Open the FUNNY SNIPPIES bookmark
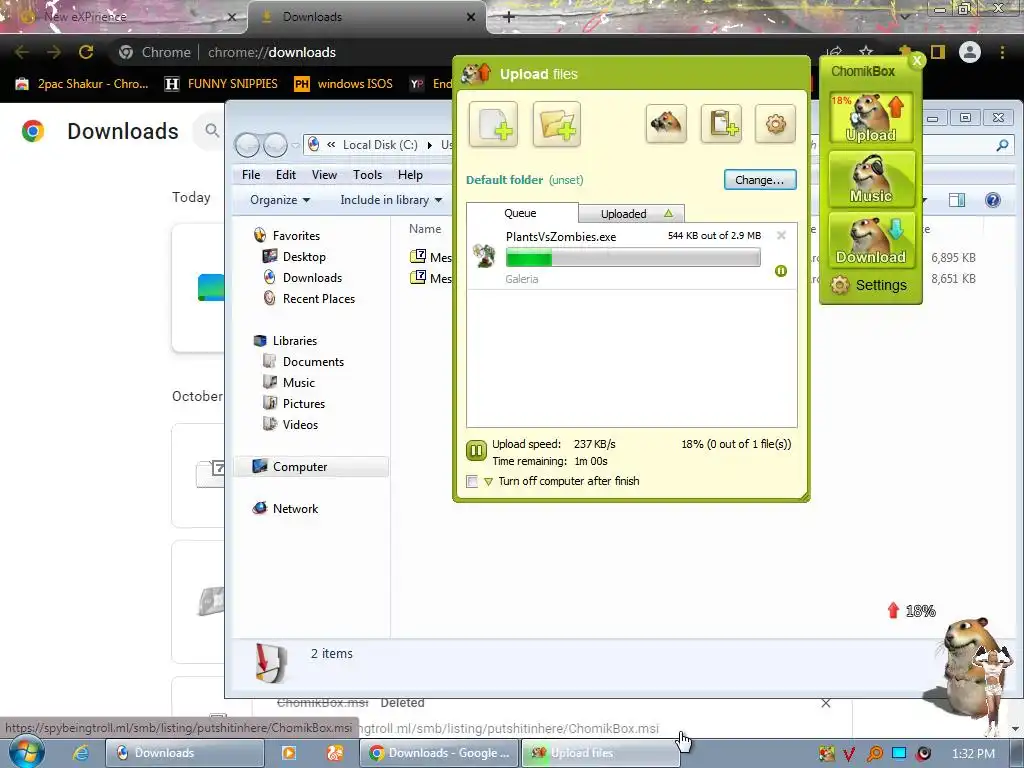Screen dimensions: 1024x768 221,84
